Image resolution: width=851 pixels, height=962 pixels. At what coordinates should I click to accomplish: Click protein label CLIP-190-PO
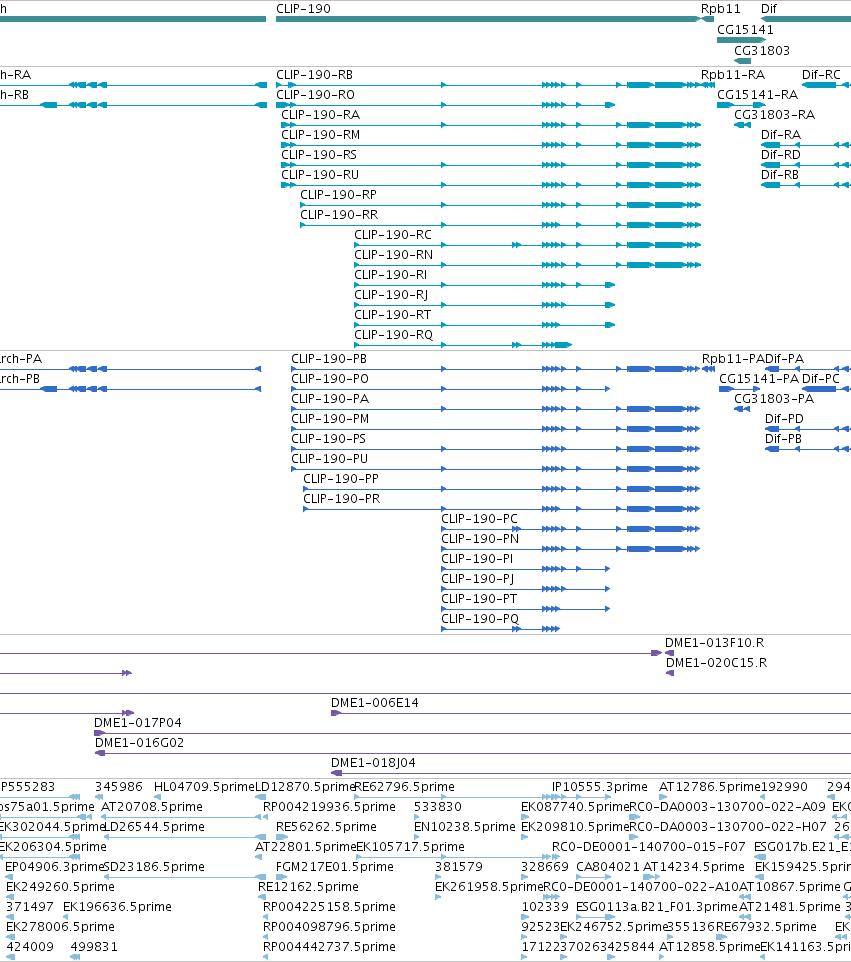coord(329,379)
